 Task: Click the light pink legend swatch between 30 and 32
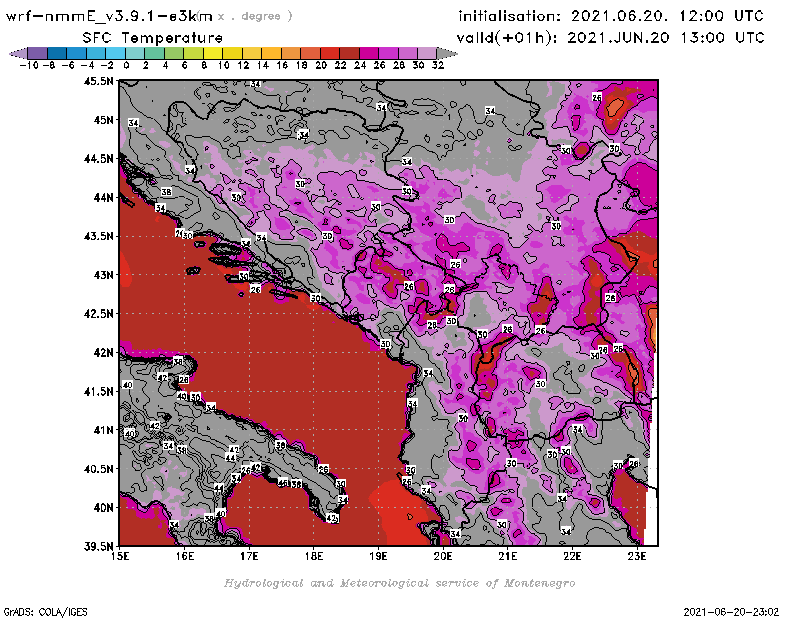(427, 53)
